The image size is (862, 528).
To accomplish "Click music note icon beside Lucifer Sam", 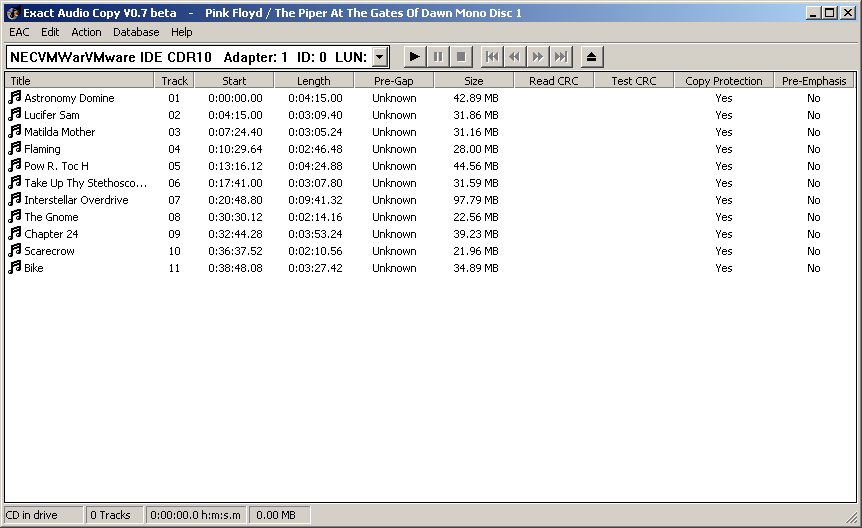I will point(15,114).
